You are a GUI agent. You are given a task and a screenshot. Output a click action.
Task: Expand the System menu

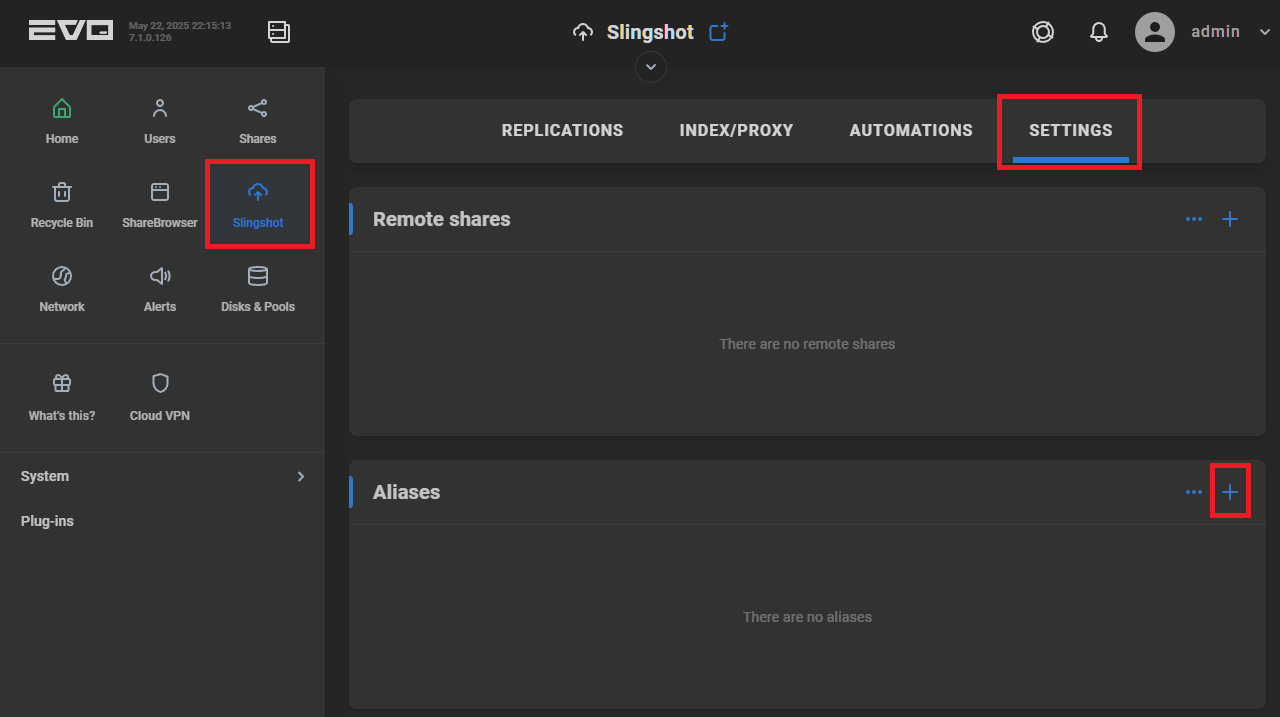[x=163, y=476]
